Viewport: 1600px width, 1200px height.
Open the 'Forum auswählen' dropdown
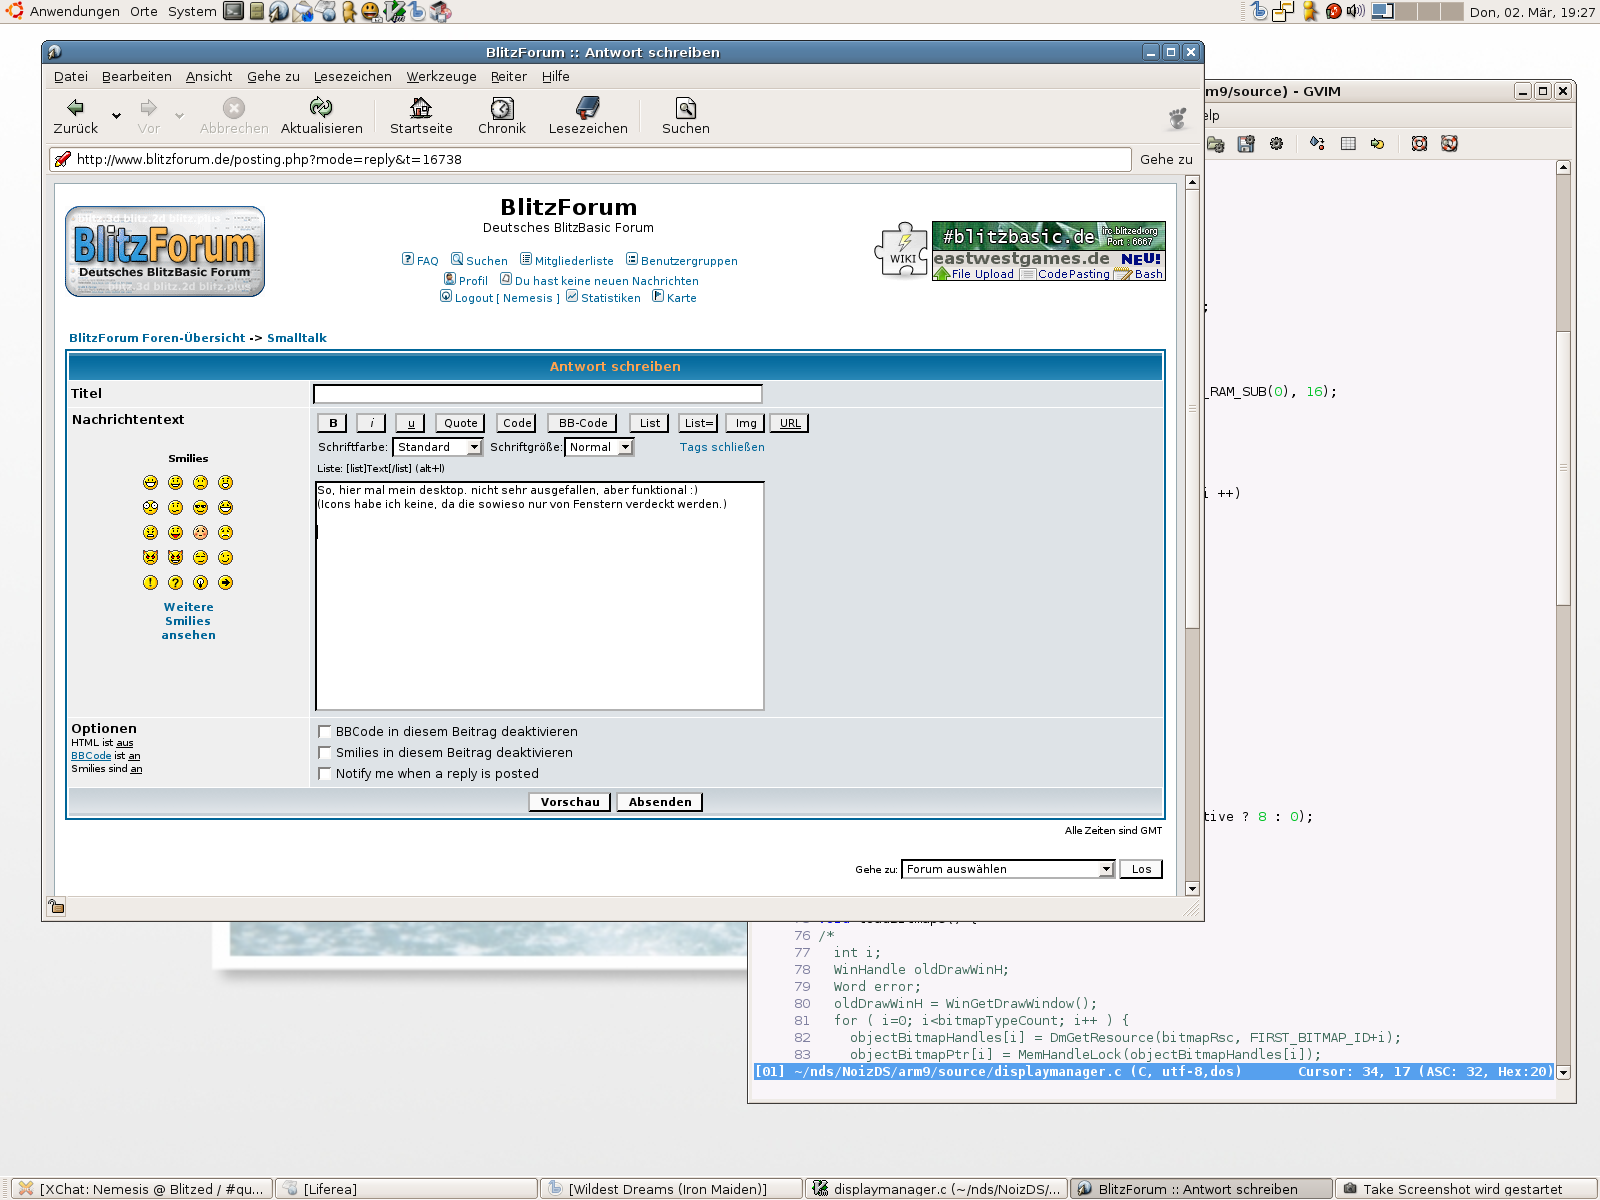tap(1008, 869)
